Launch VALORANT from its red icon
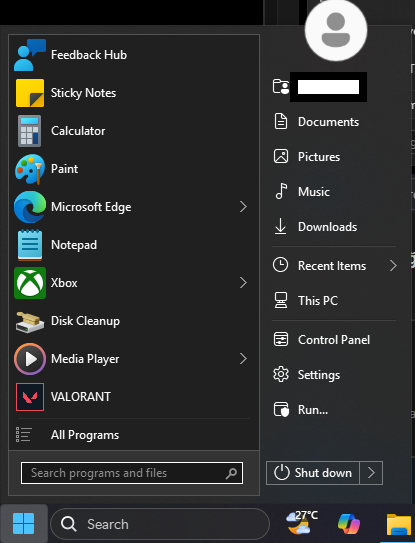The height and width of the screenshot is (543, 415). point(30,397)
